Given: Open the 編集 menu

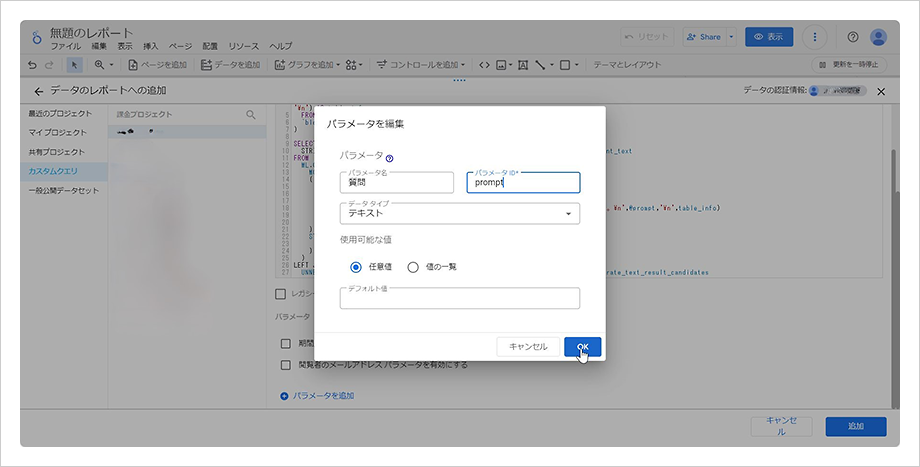Looking at the screenshot, I should pyautogui.click(x=99, y=46).
